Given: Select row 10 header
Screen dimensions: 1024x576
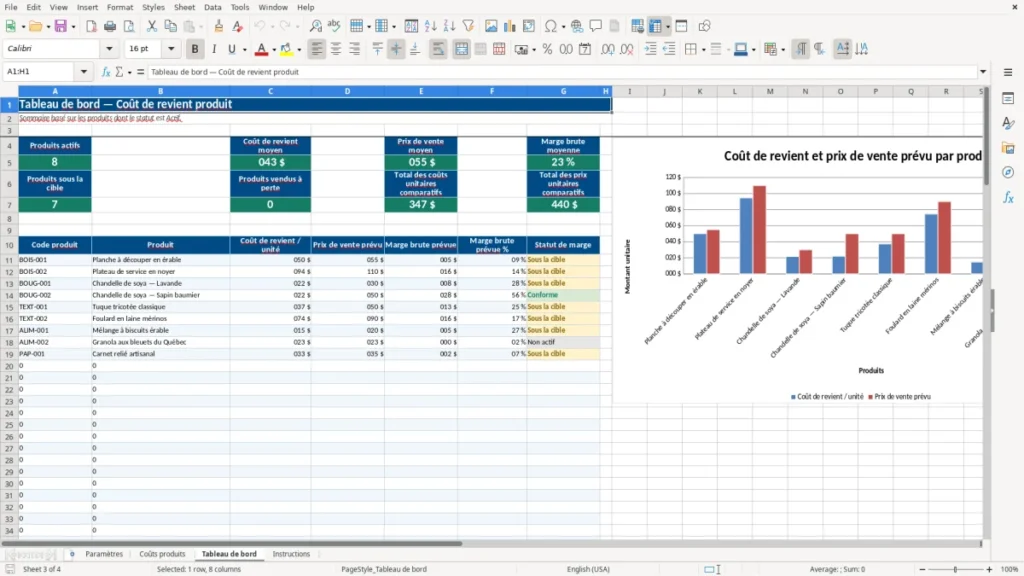Looking at the screenshot, I should coord(9,245).
